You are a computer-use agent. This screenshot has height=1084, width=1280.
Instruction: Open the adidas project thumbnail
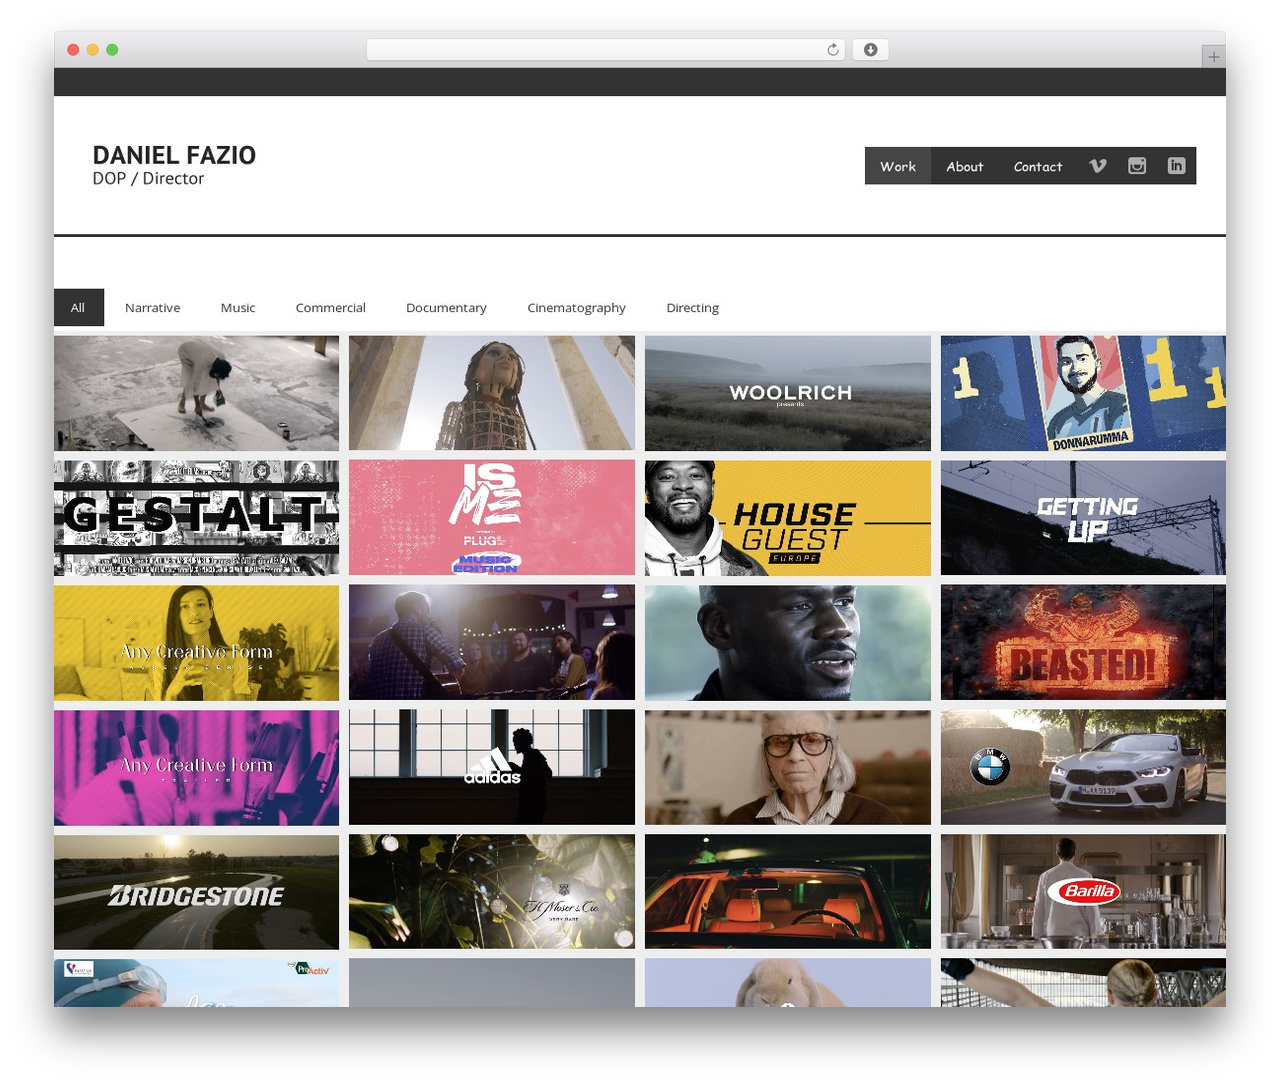click(x=492, y=767)
